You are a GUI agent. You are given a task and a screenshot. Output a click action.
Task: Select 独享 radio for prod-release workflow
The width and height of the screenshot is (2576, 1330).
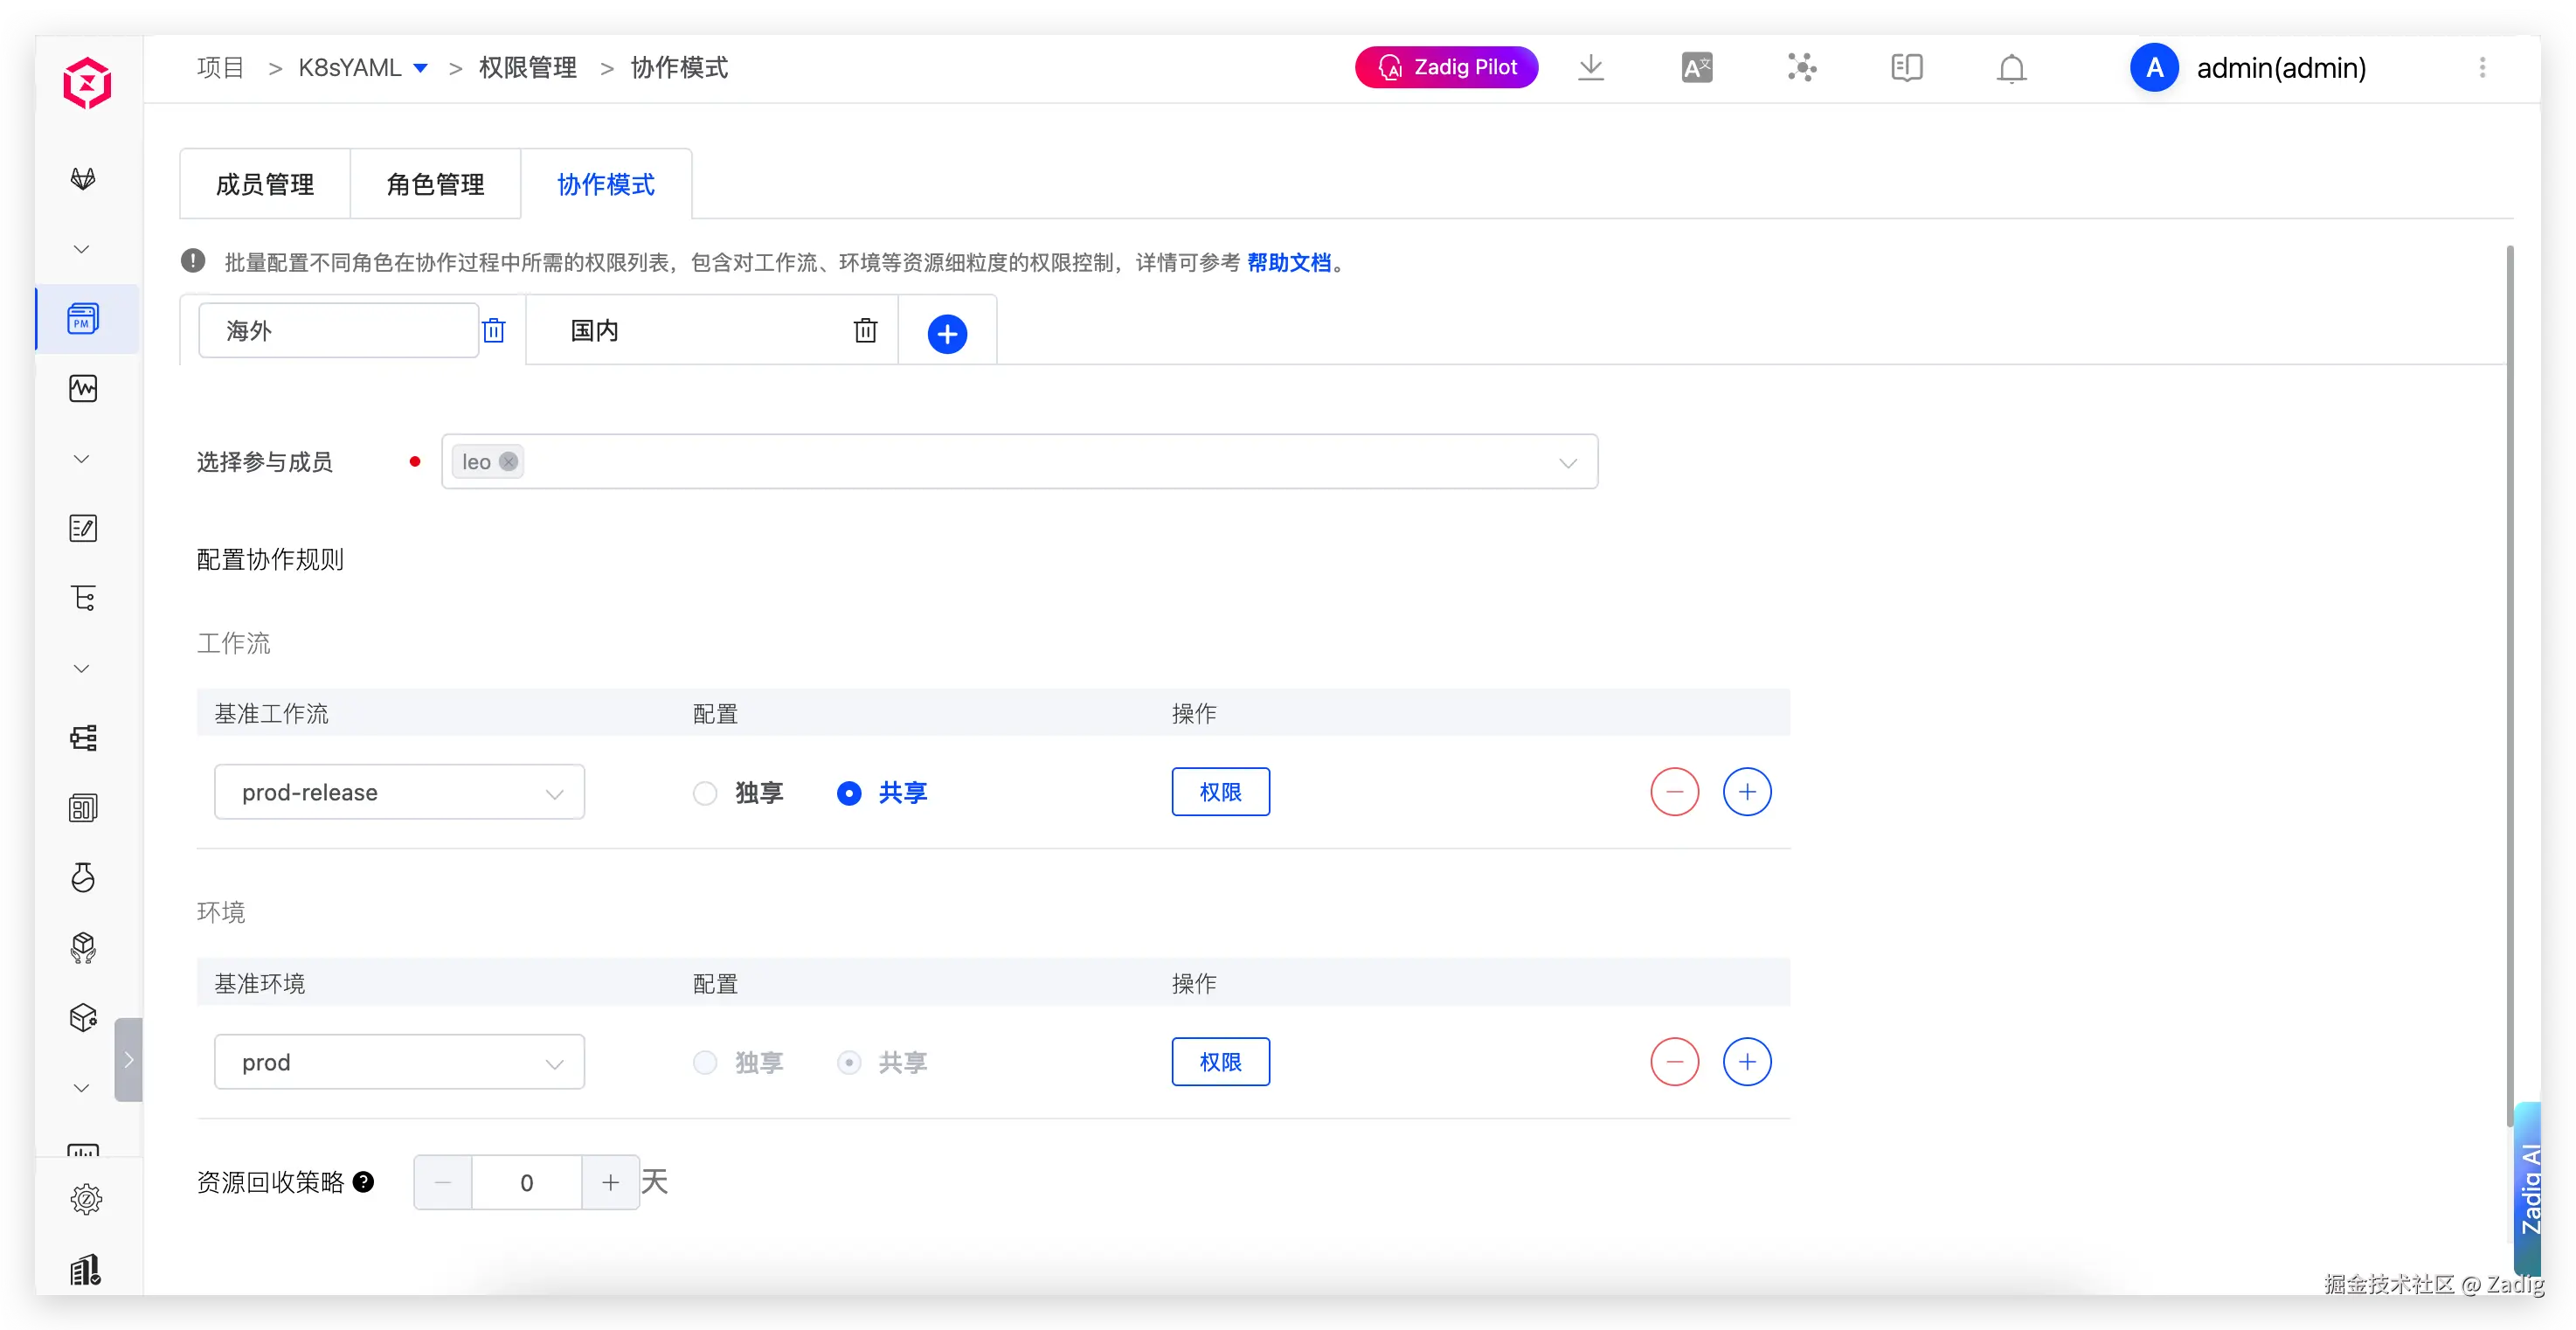[705, 793]
